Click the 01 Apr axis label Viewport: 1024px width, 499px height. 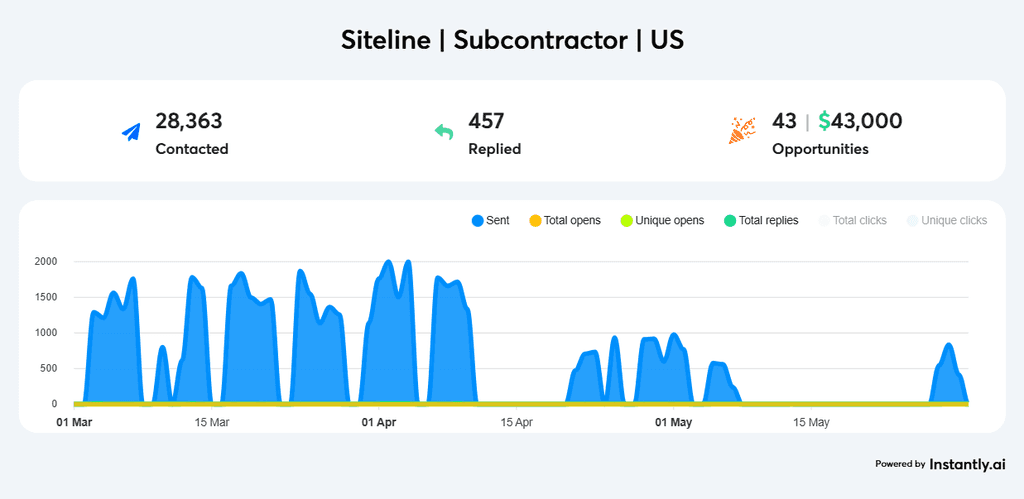point(379,423)
